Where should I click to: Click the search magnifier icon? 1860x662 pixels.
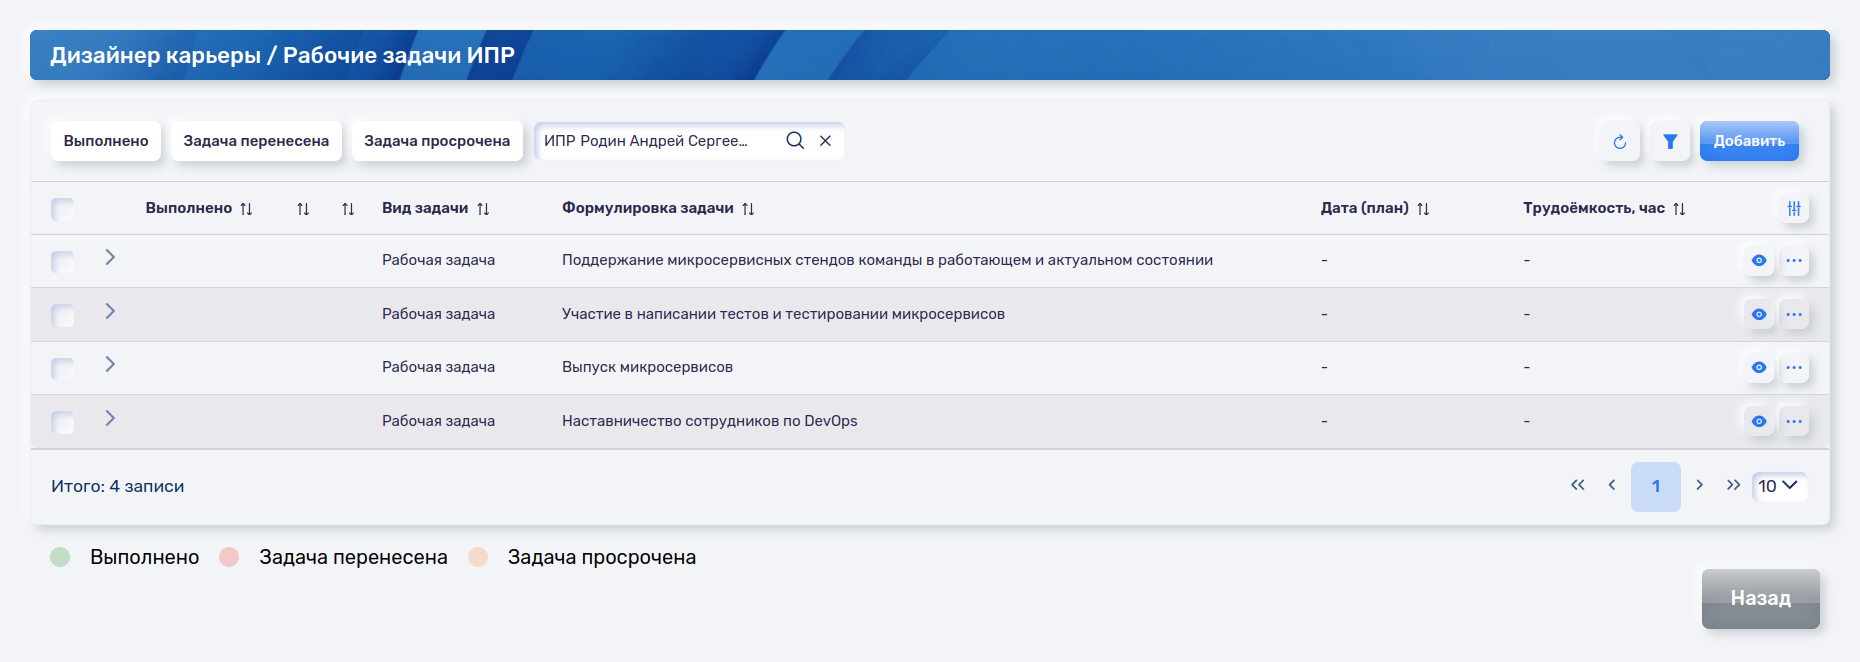tap(795, 141)
